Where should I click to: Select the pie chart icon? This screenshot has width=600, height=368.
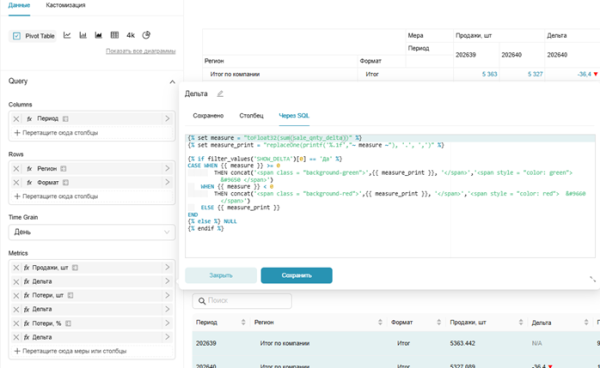click(x=146, y=35)
